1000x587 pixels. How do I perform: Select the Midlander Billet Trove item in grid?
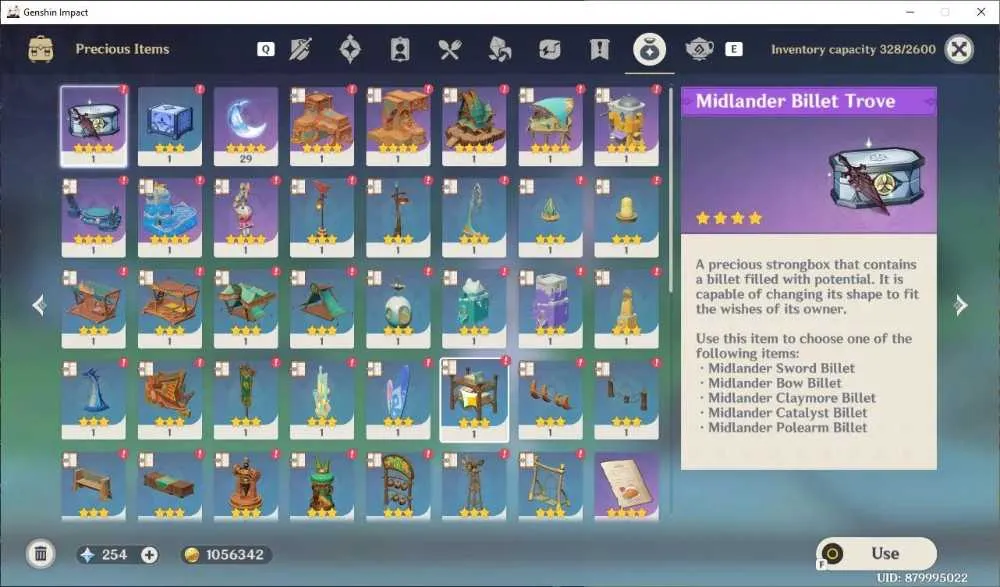coord(93,126)
